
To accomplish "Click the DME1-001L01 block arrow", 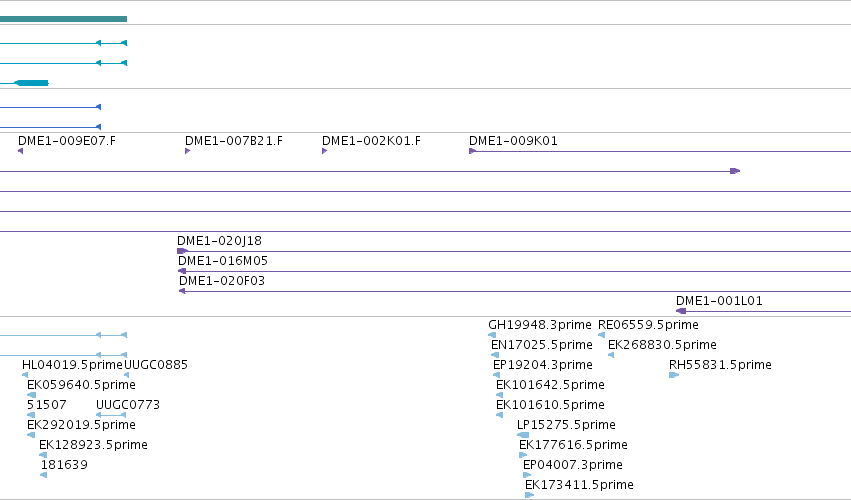I will 681,311.
